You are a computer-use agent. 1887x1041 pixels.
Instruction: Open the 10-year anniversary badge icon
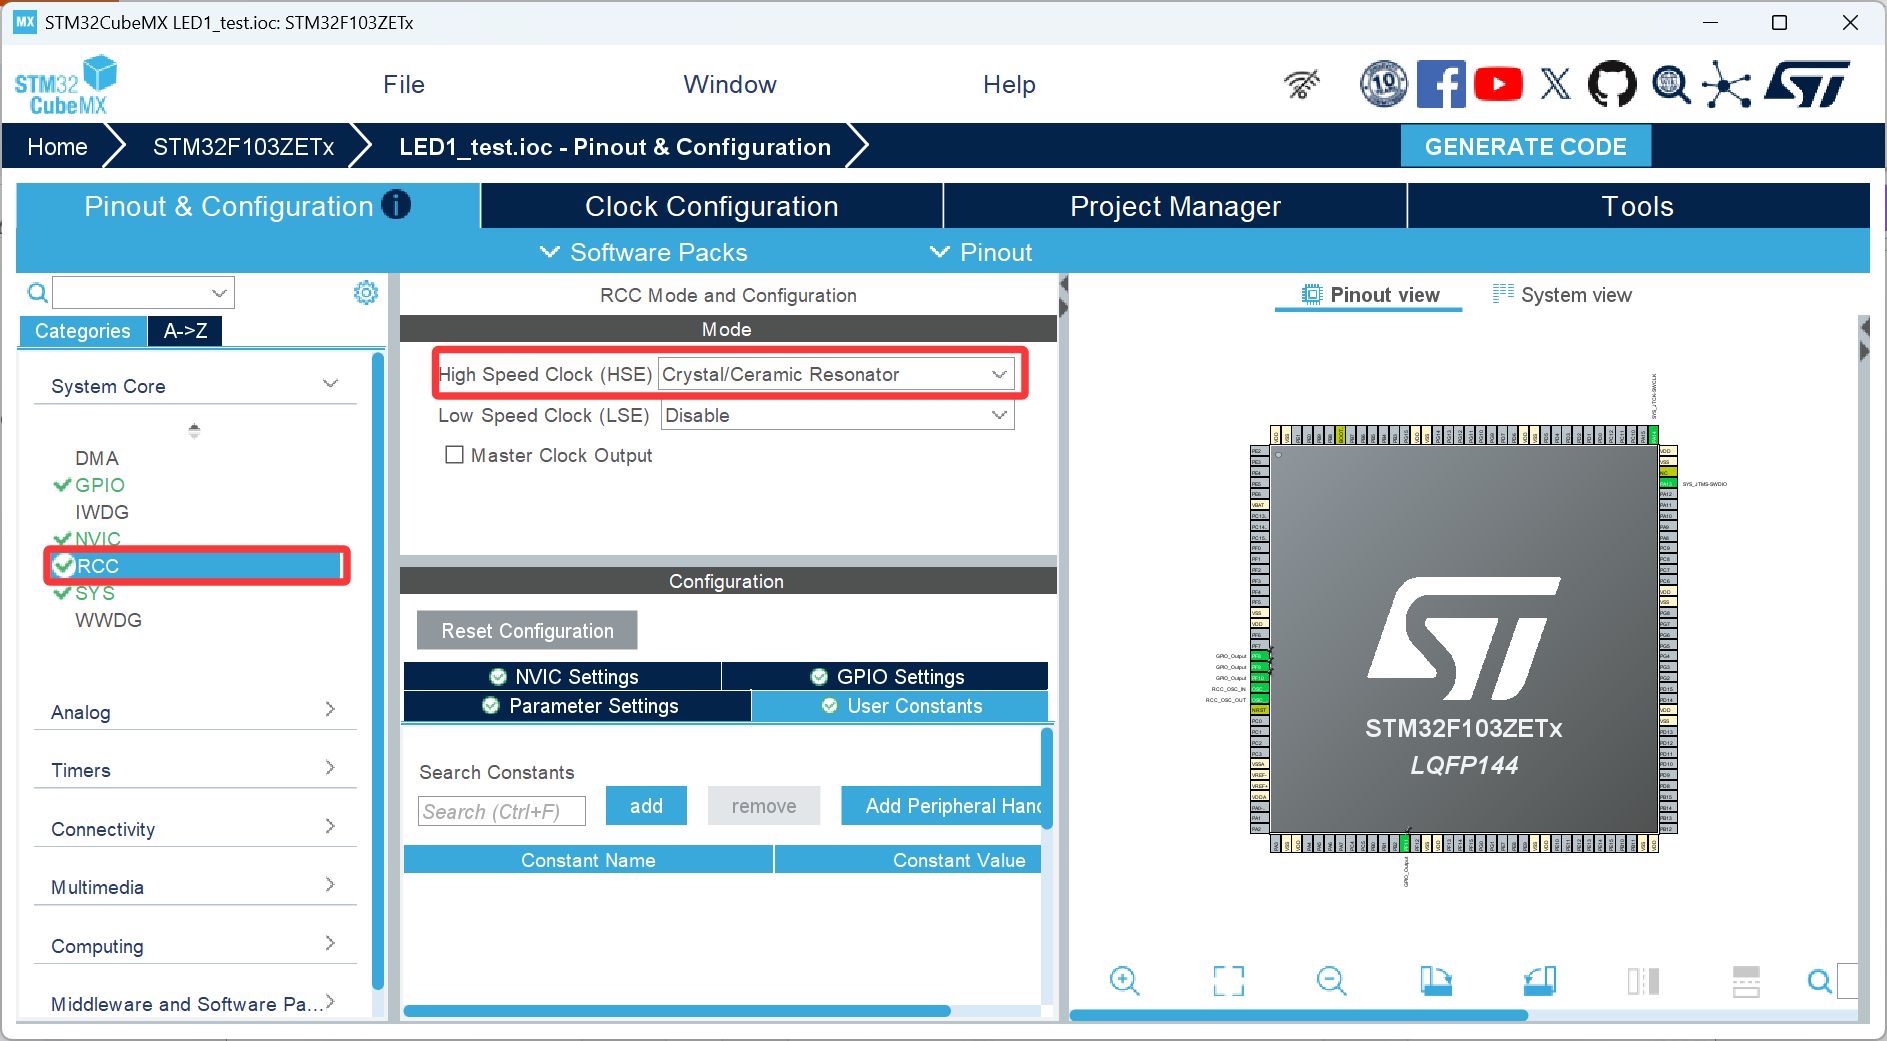[x=1384, y=84]
